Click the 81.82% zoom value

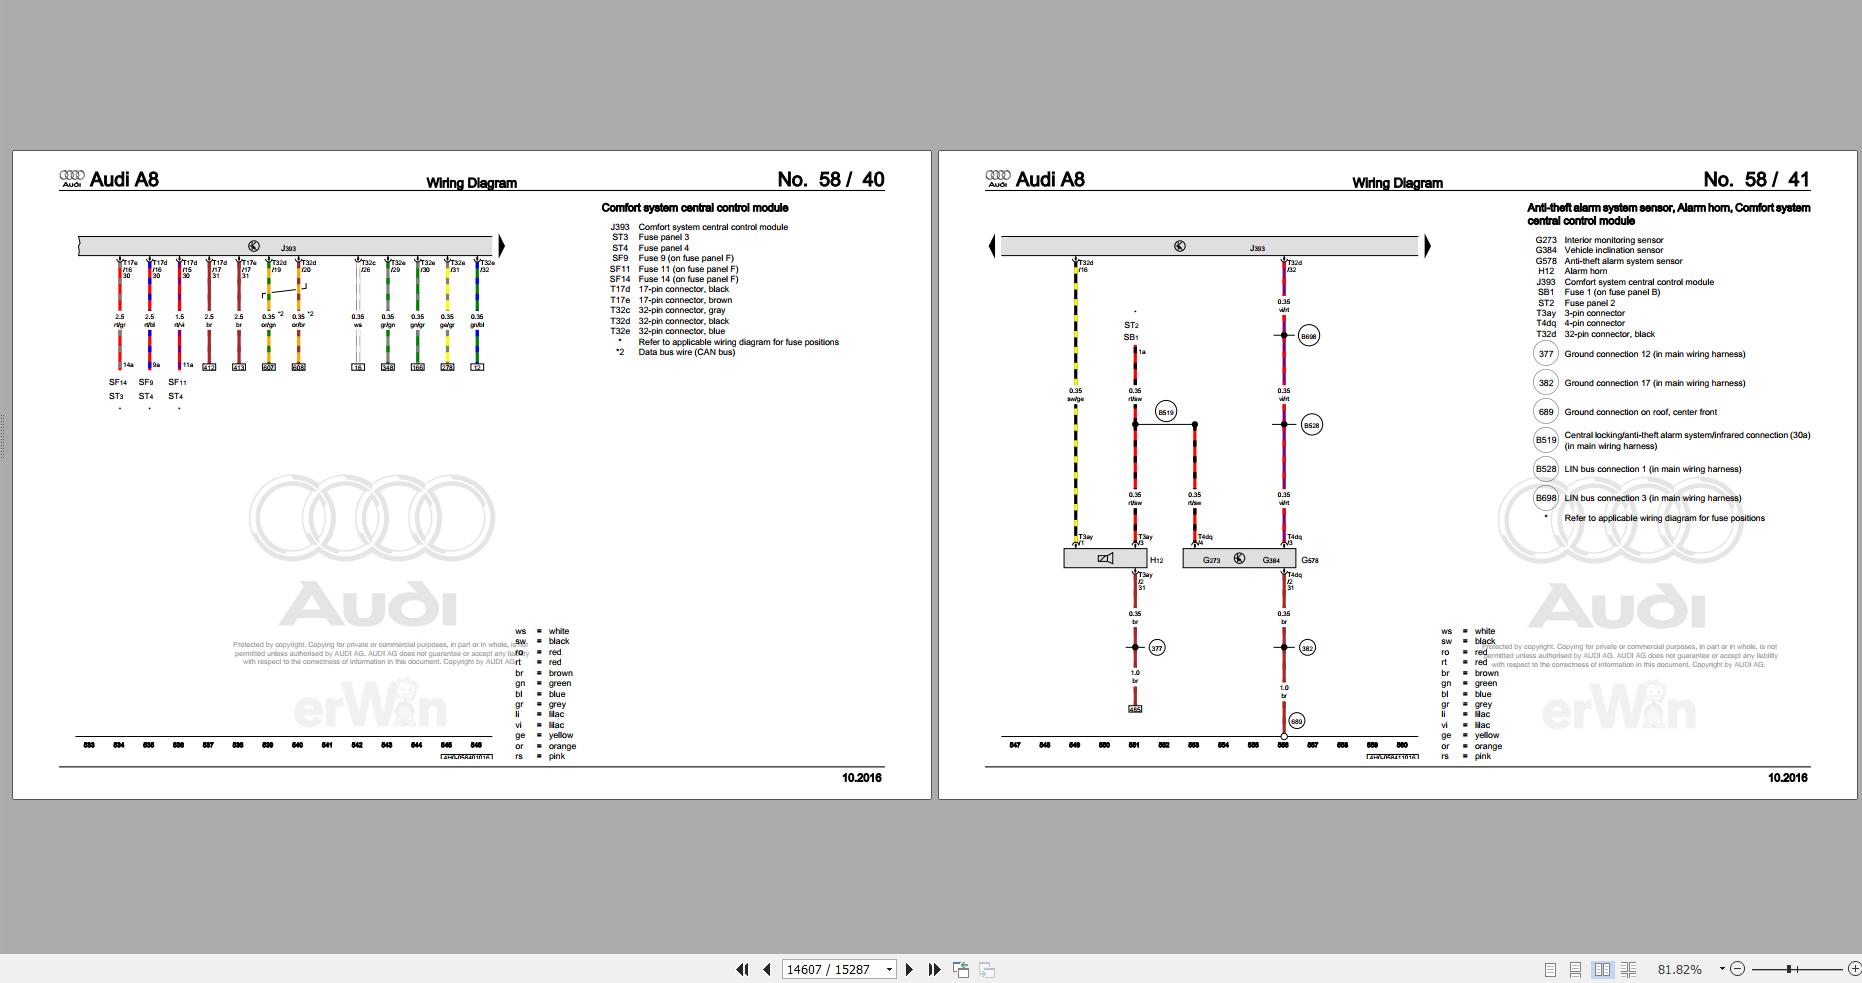click(x=1680, y=969)
